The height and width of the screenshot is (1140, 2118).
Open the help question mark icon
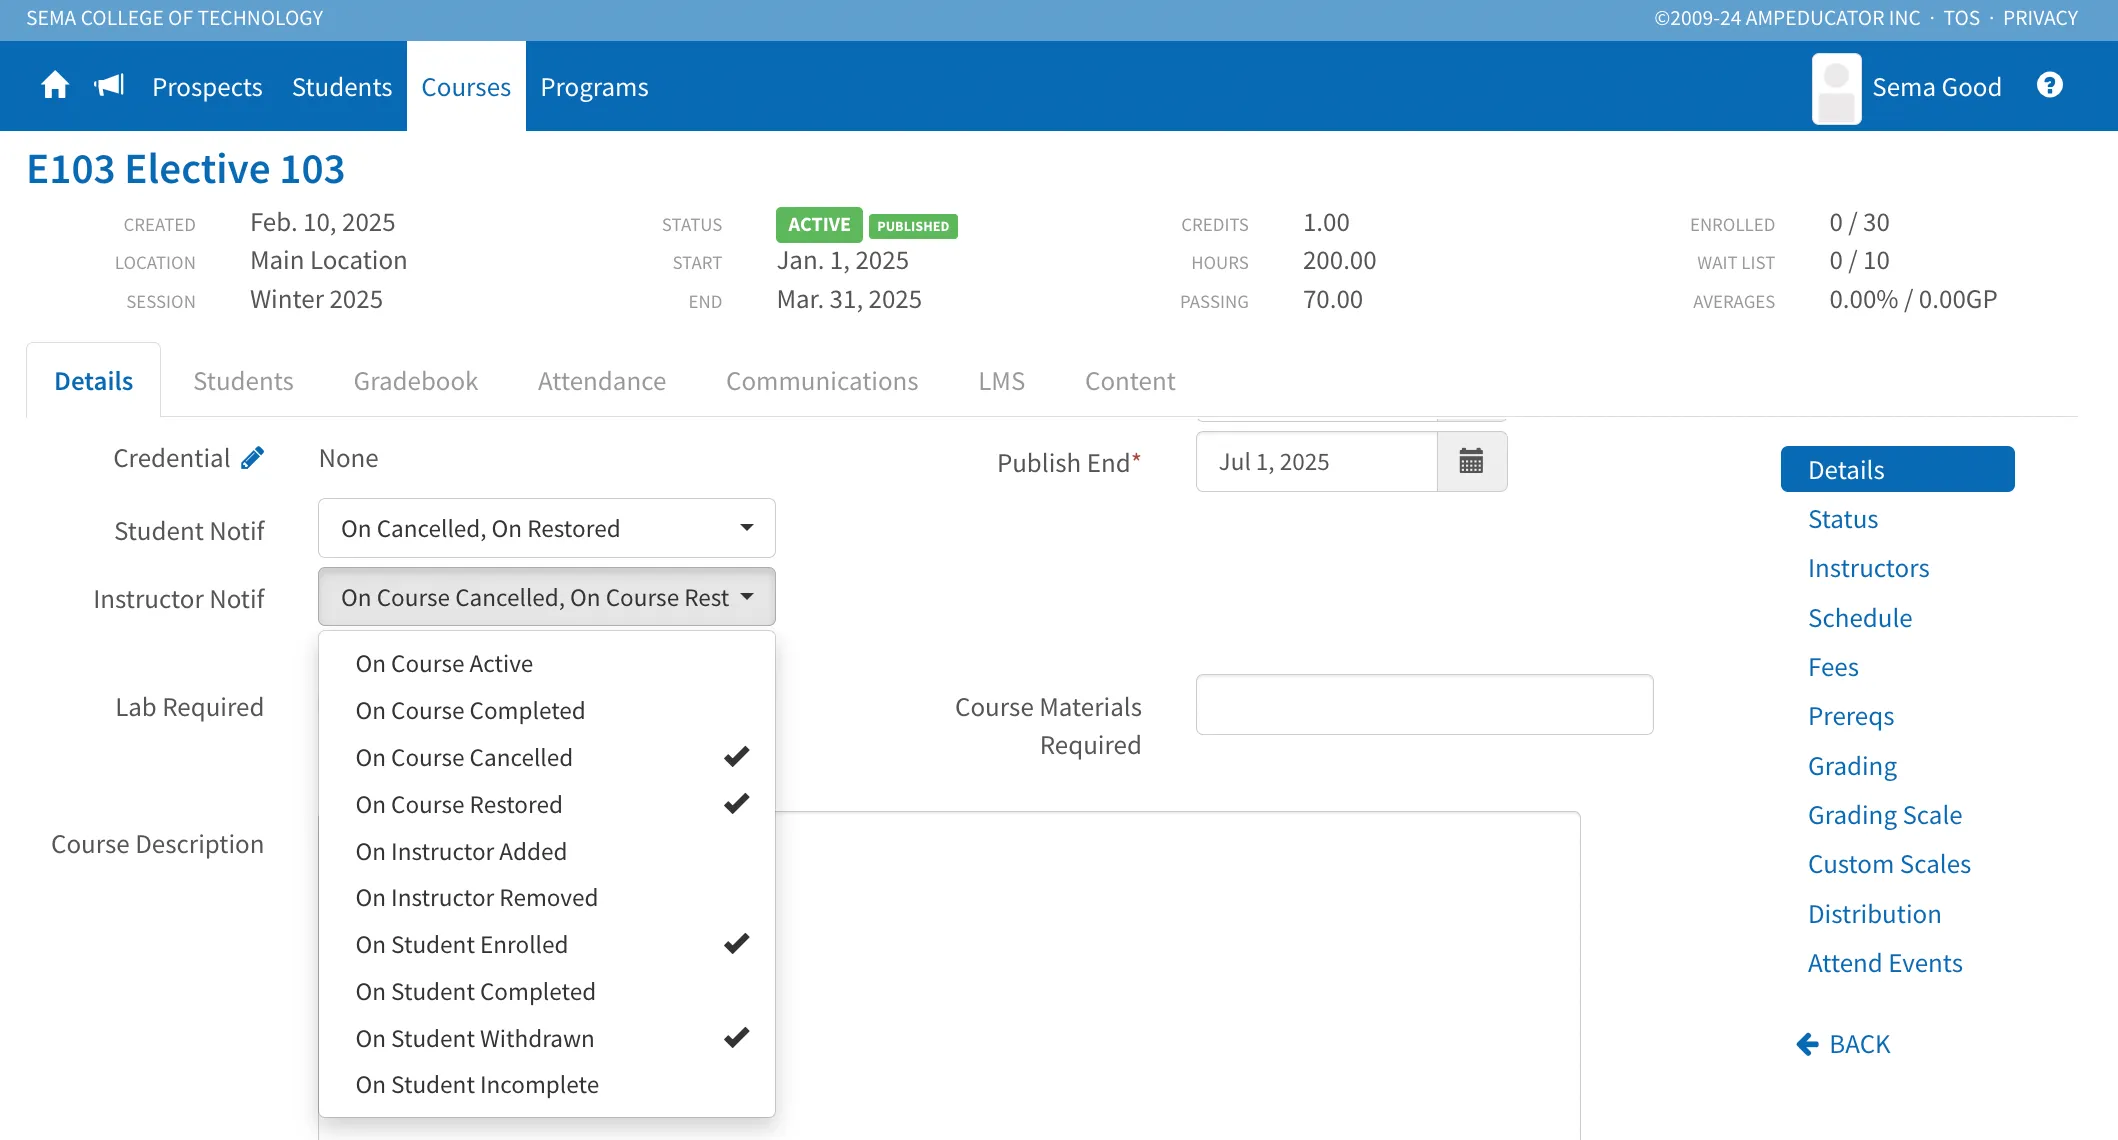[x=2050, y=86]
